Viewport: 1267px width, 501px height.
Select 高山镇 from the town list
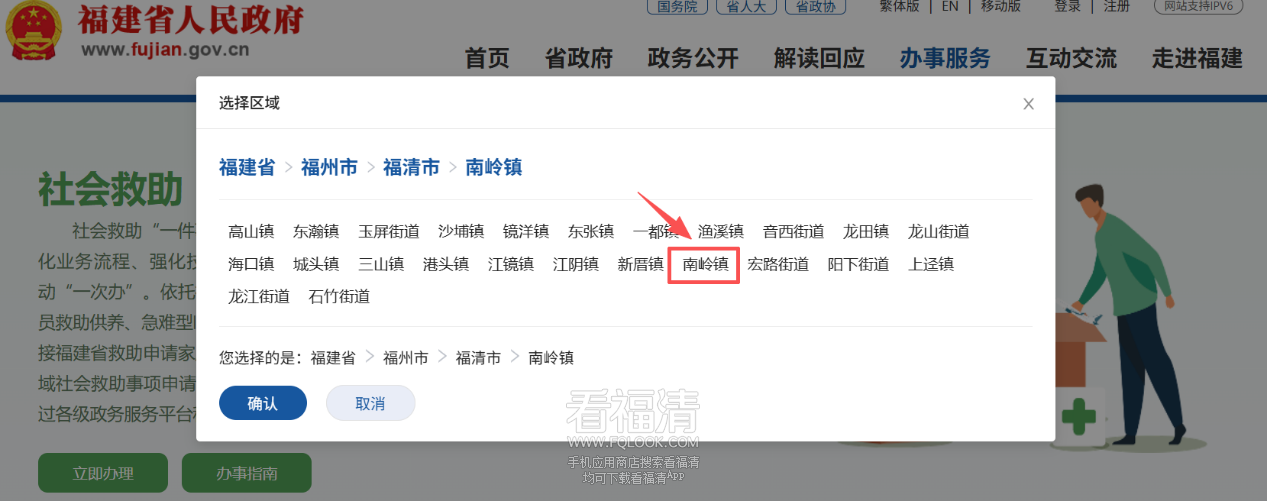[251, 232]
